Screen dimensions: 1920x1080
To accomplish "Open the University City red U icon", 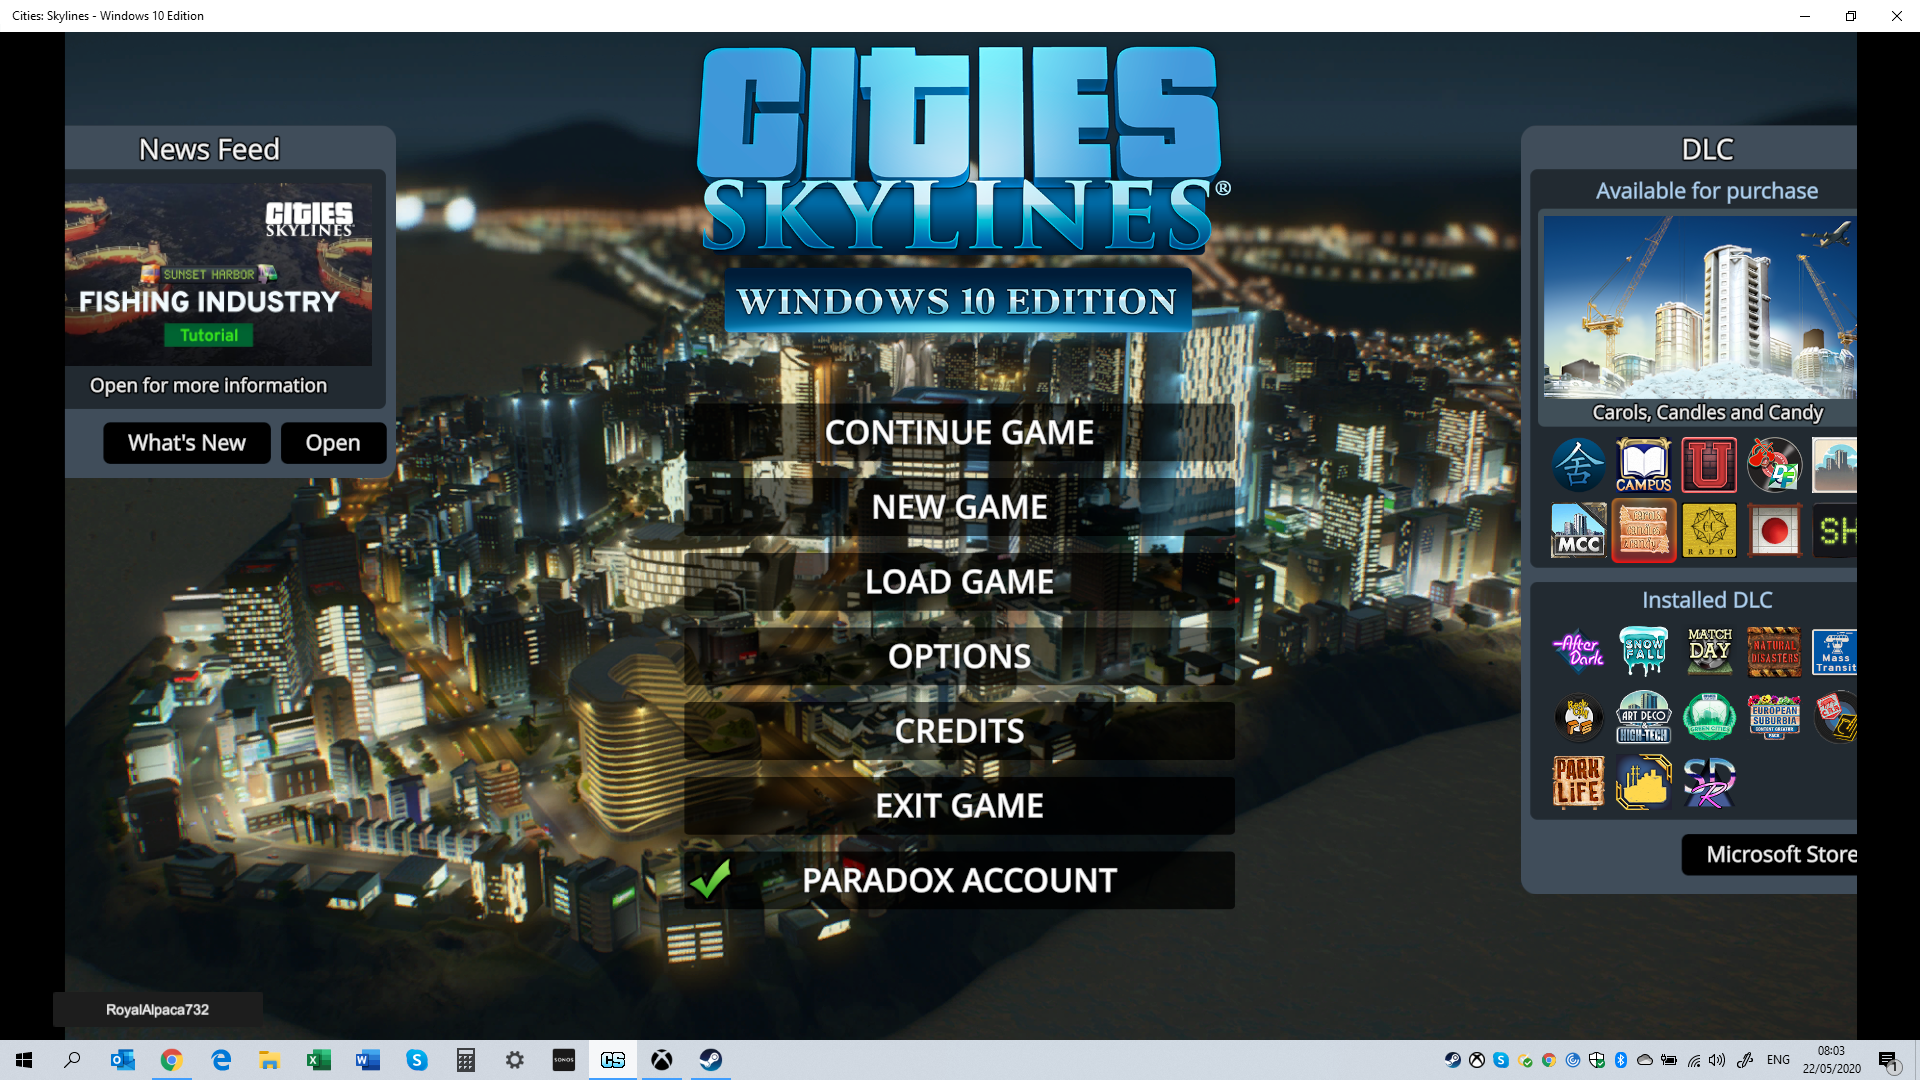I will 1709,465.
